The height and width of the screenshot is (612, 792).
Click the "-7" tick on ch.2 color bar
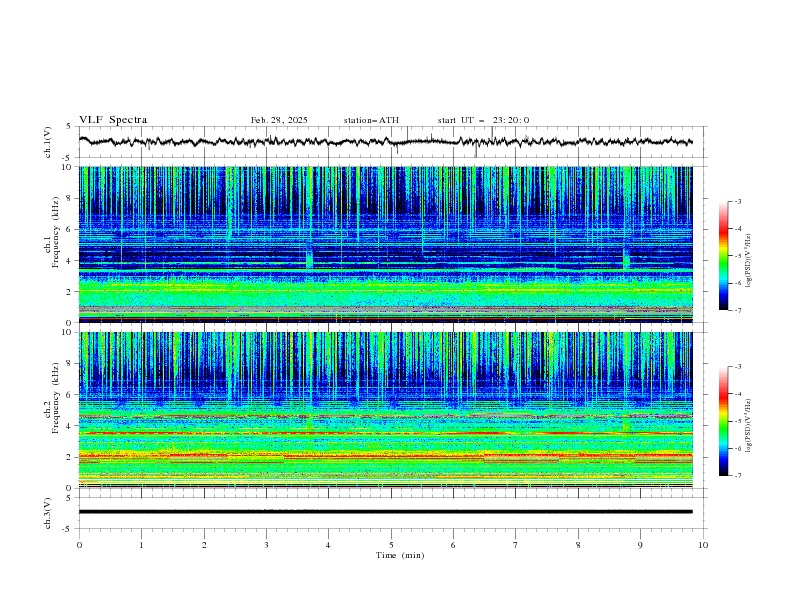737,476
